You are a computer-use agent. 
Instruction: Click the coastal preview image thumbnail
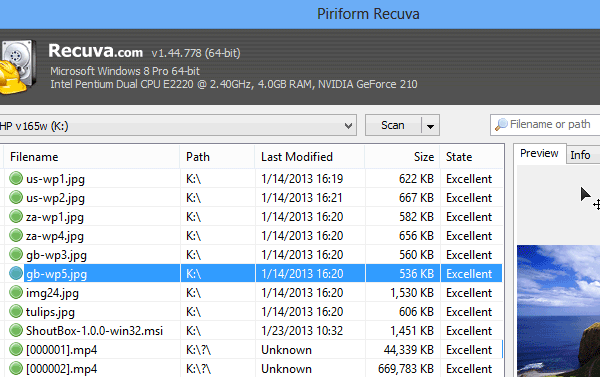[x=558, y=311]
